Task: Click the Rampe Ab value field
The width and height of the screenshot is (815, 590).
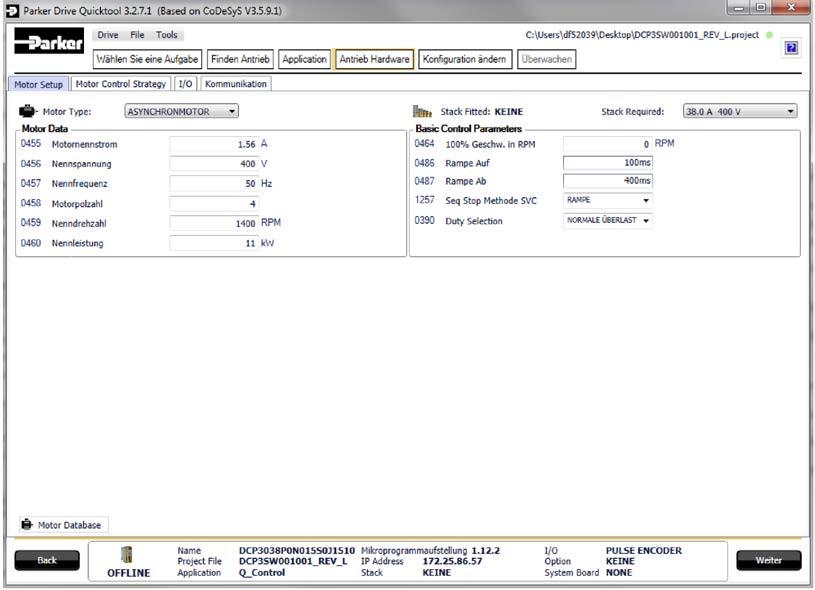Action: click(x=608, y=181)
